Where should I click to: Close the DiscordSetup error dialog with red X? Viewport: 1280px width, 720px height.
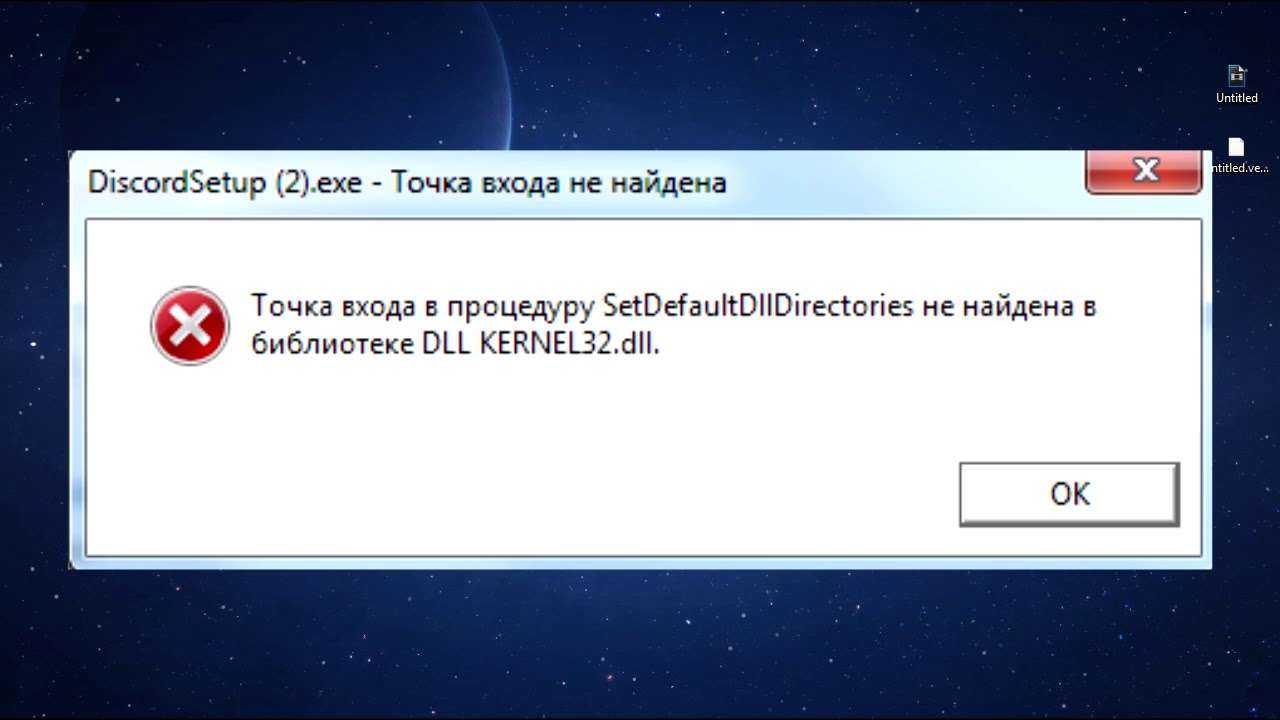(1144, 171)
